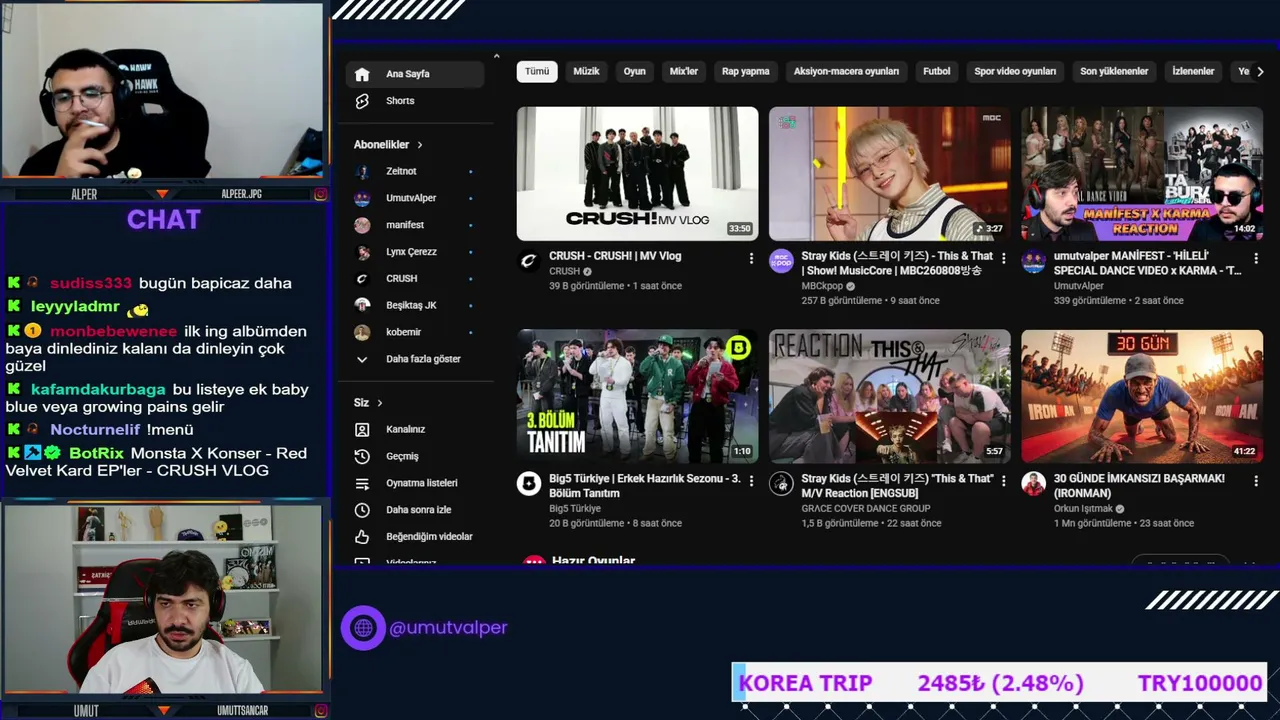This screenshot has width=1280, height=720.
Task: Play the Stray Kids MusicCore performance thumbnail
Action: click(x=889, y=174)
